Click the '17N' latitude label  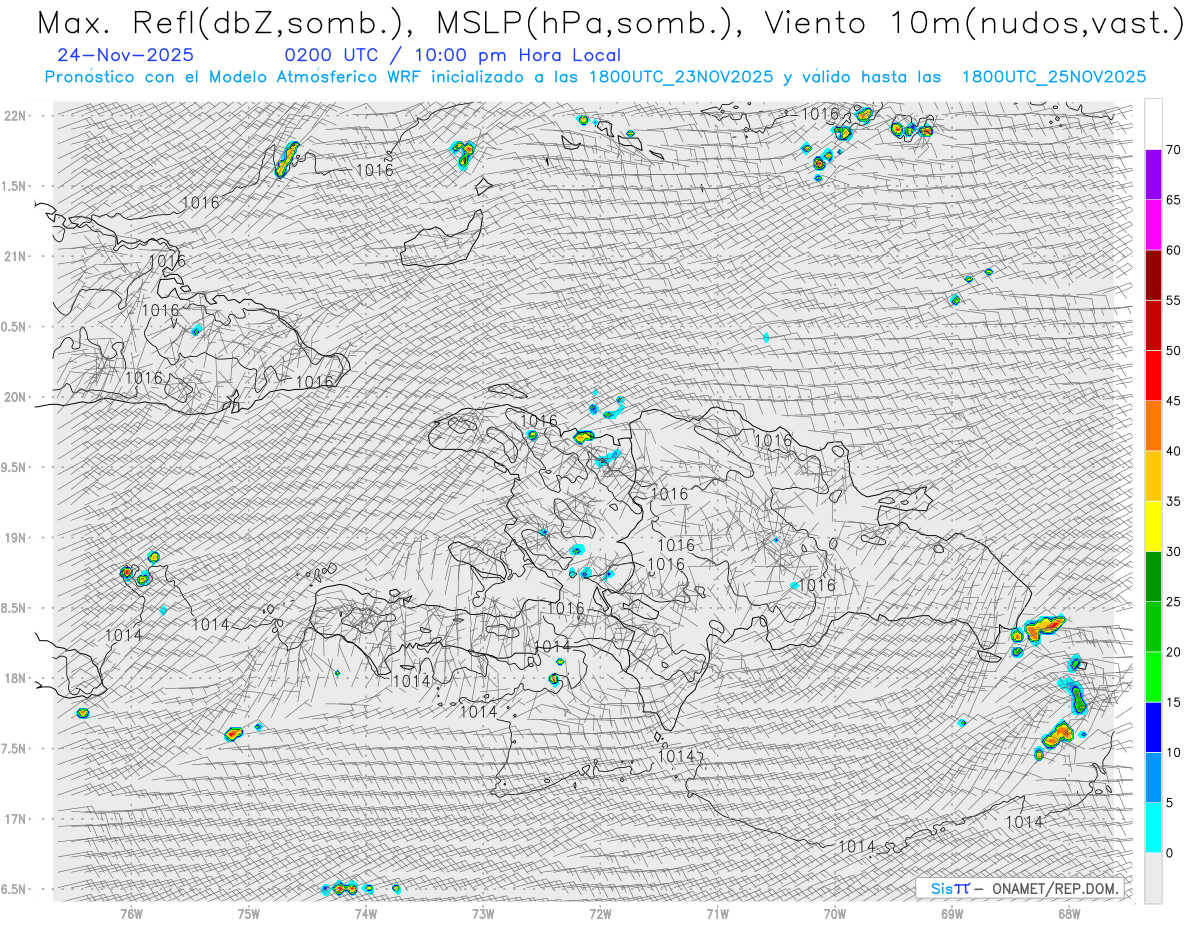pos(15,819)
